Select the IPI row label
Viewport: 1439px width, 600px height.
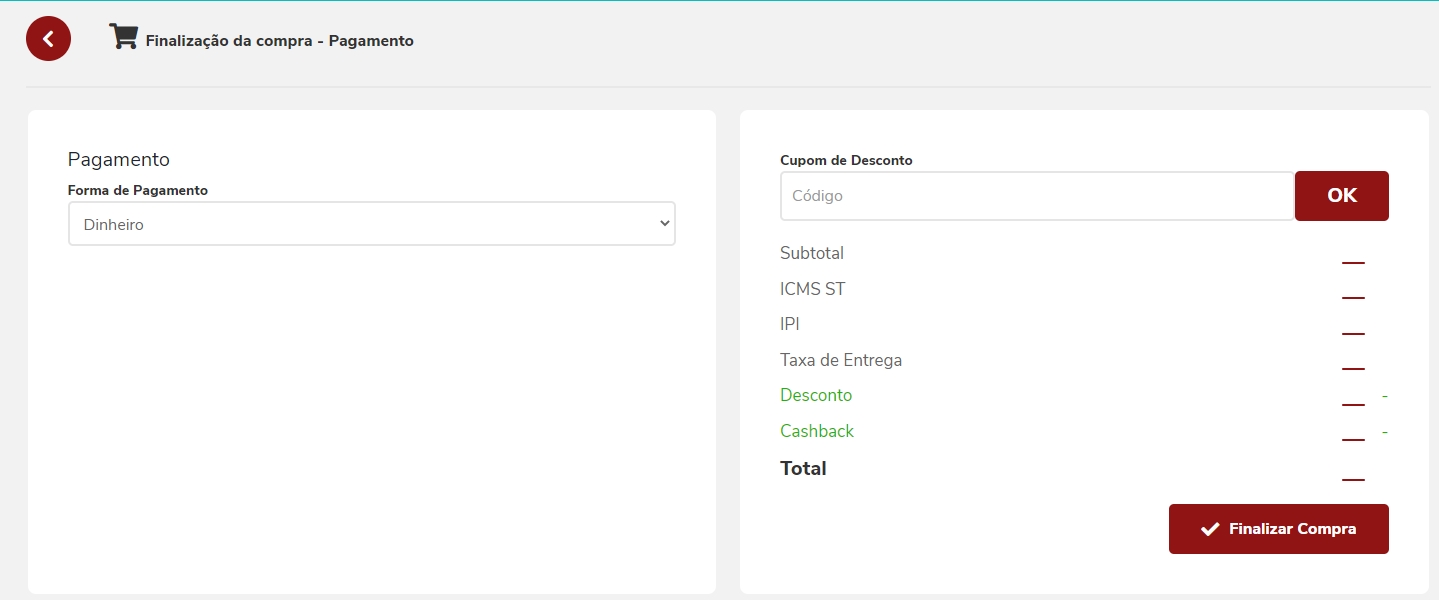789,324
